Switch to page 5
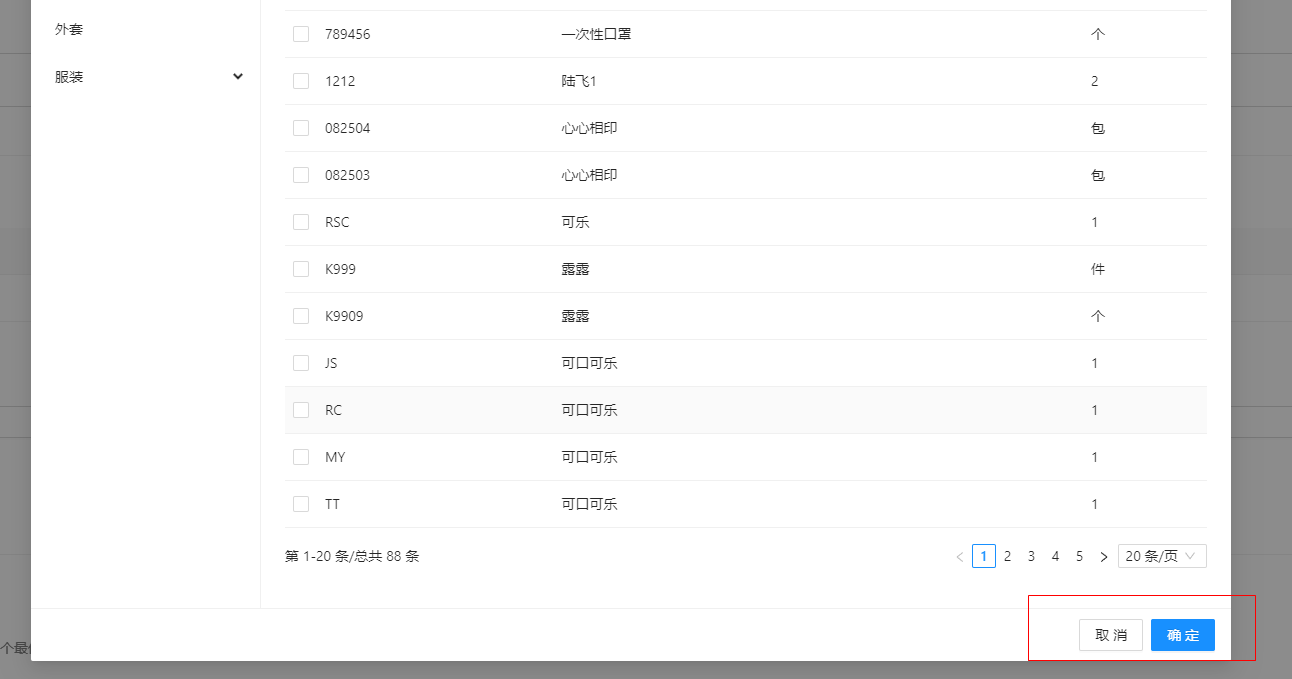The image size is (1292, 679). tap(1079, 556)
